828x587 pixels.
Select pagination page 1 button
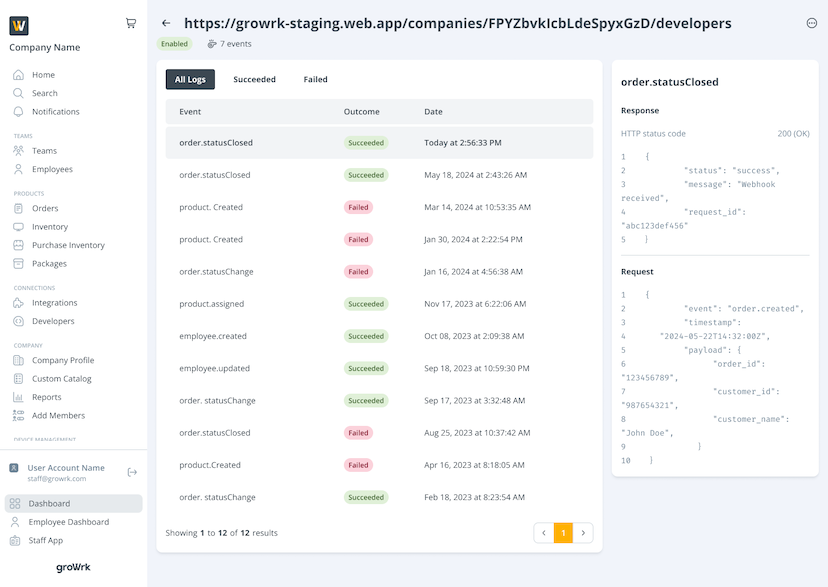point(563,533)
